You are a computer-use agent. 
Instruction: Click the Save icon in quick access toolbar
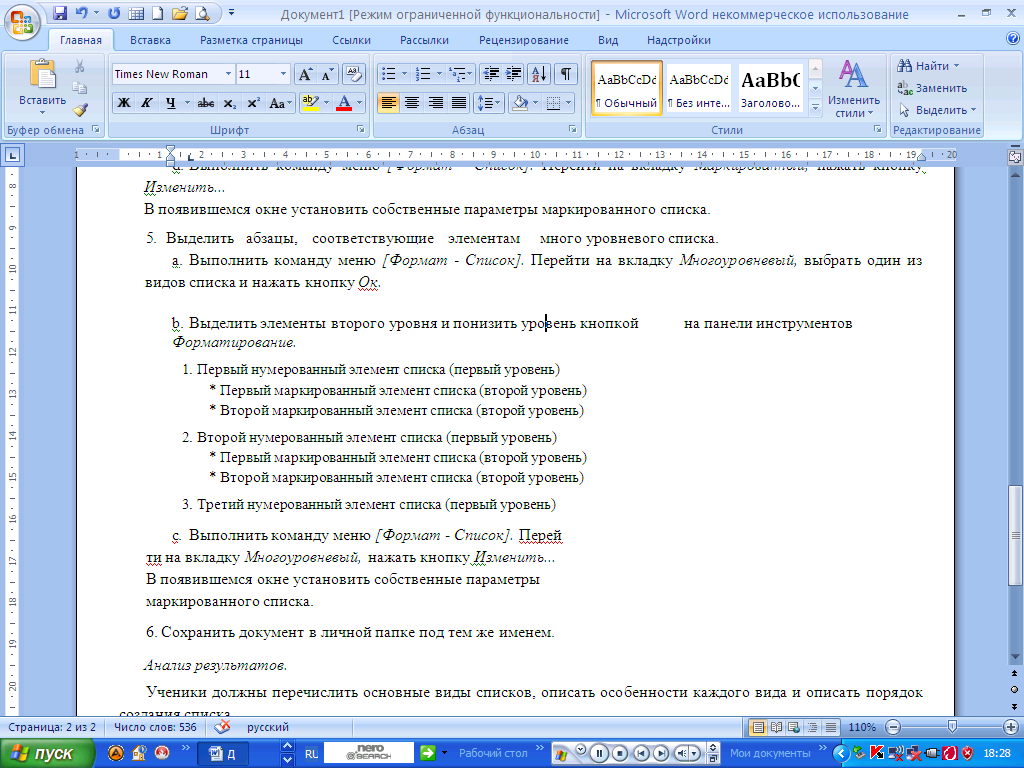[x=60, y=13]
